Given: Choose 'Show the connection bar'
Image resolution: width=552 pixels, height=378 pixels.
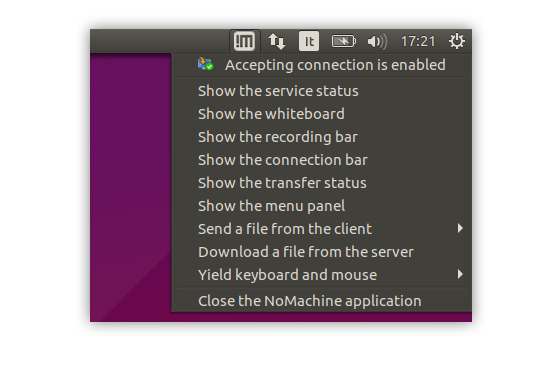Looking at the screenshot, I should [321, 160].
